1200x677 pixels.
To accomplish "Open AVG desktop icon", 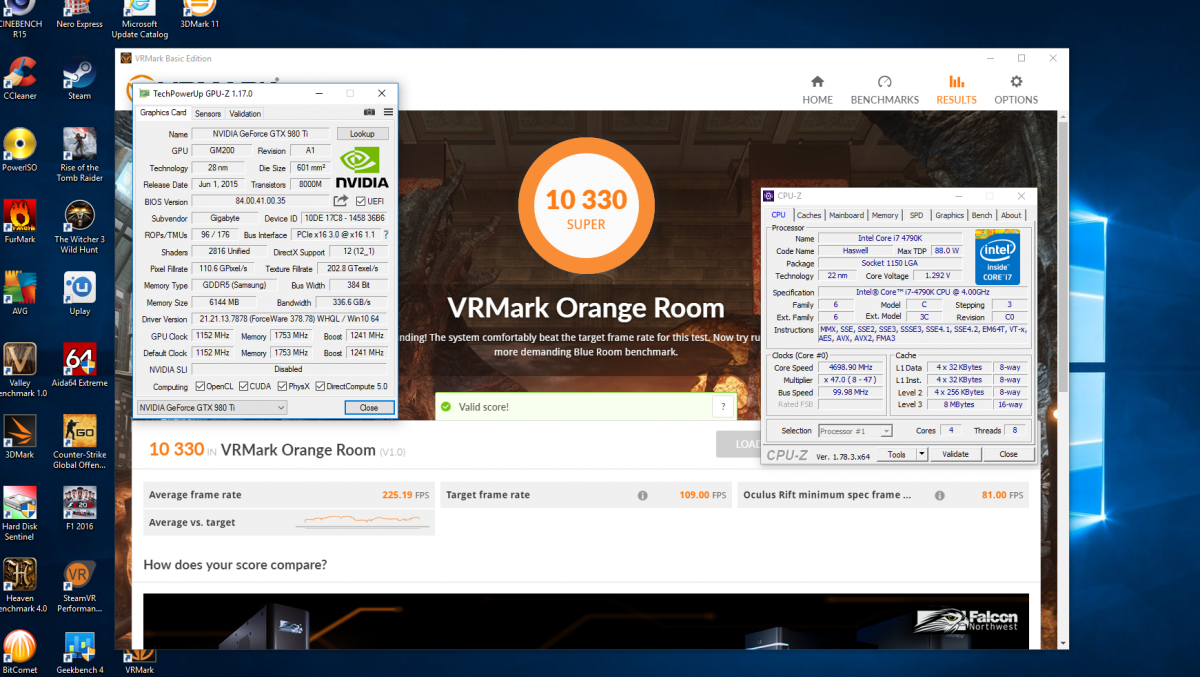I will 20,294.
